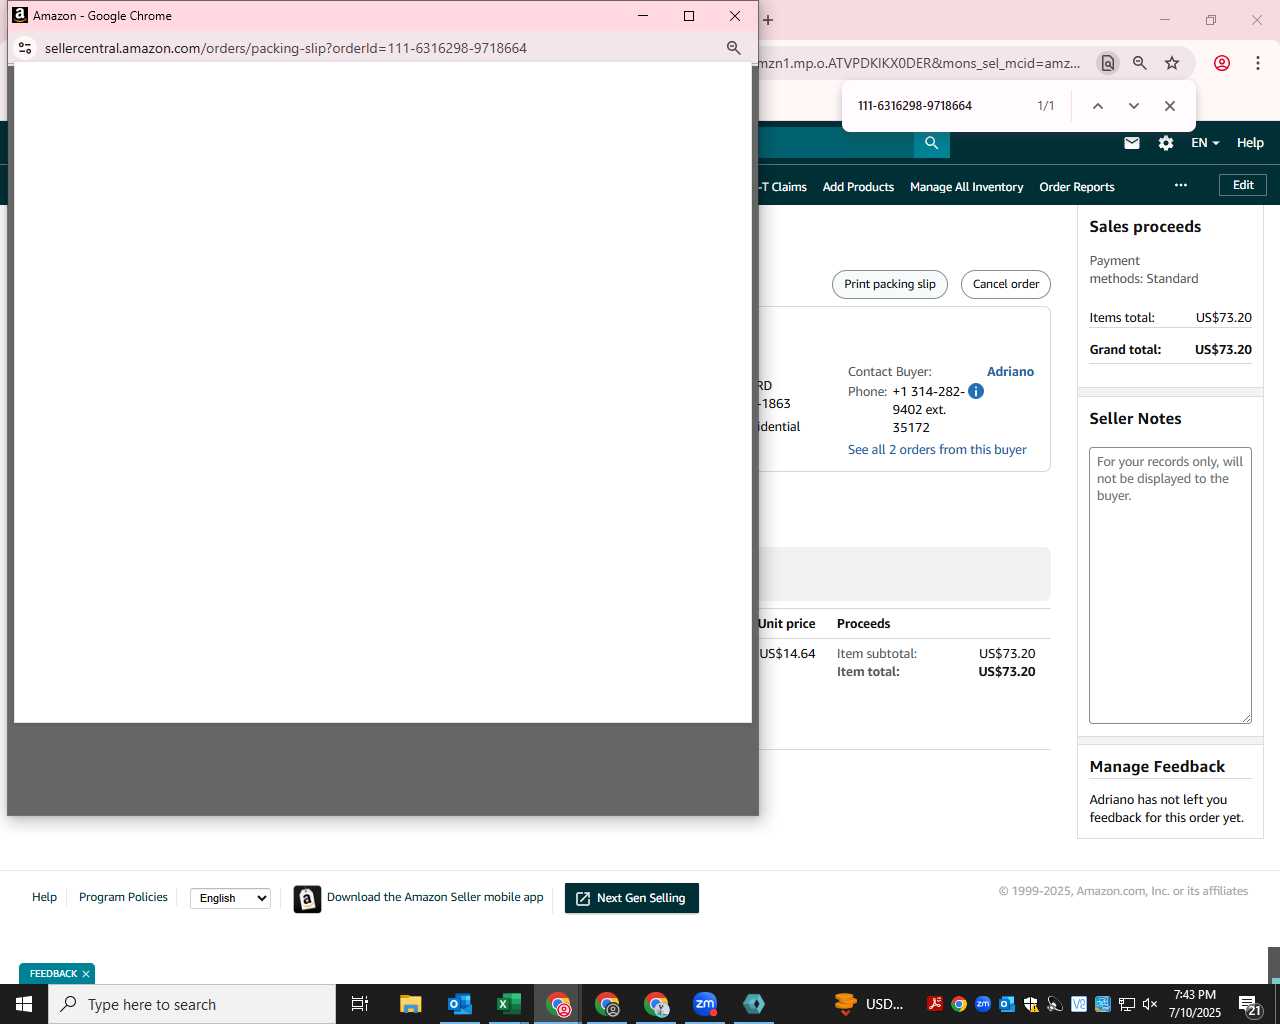This screenshot has width=1280, height=1024.
Task: Open the A-to-Z Claims nav item
Action: click(x=782, y=187)
